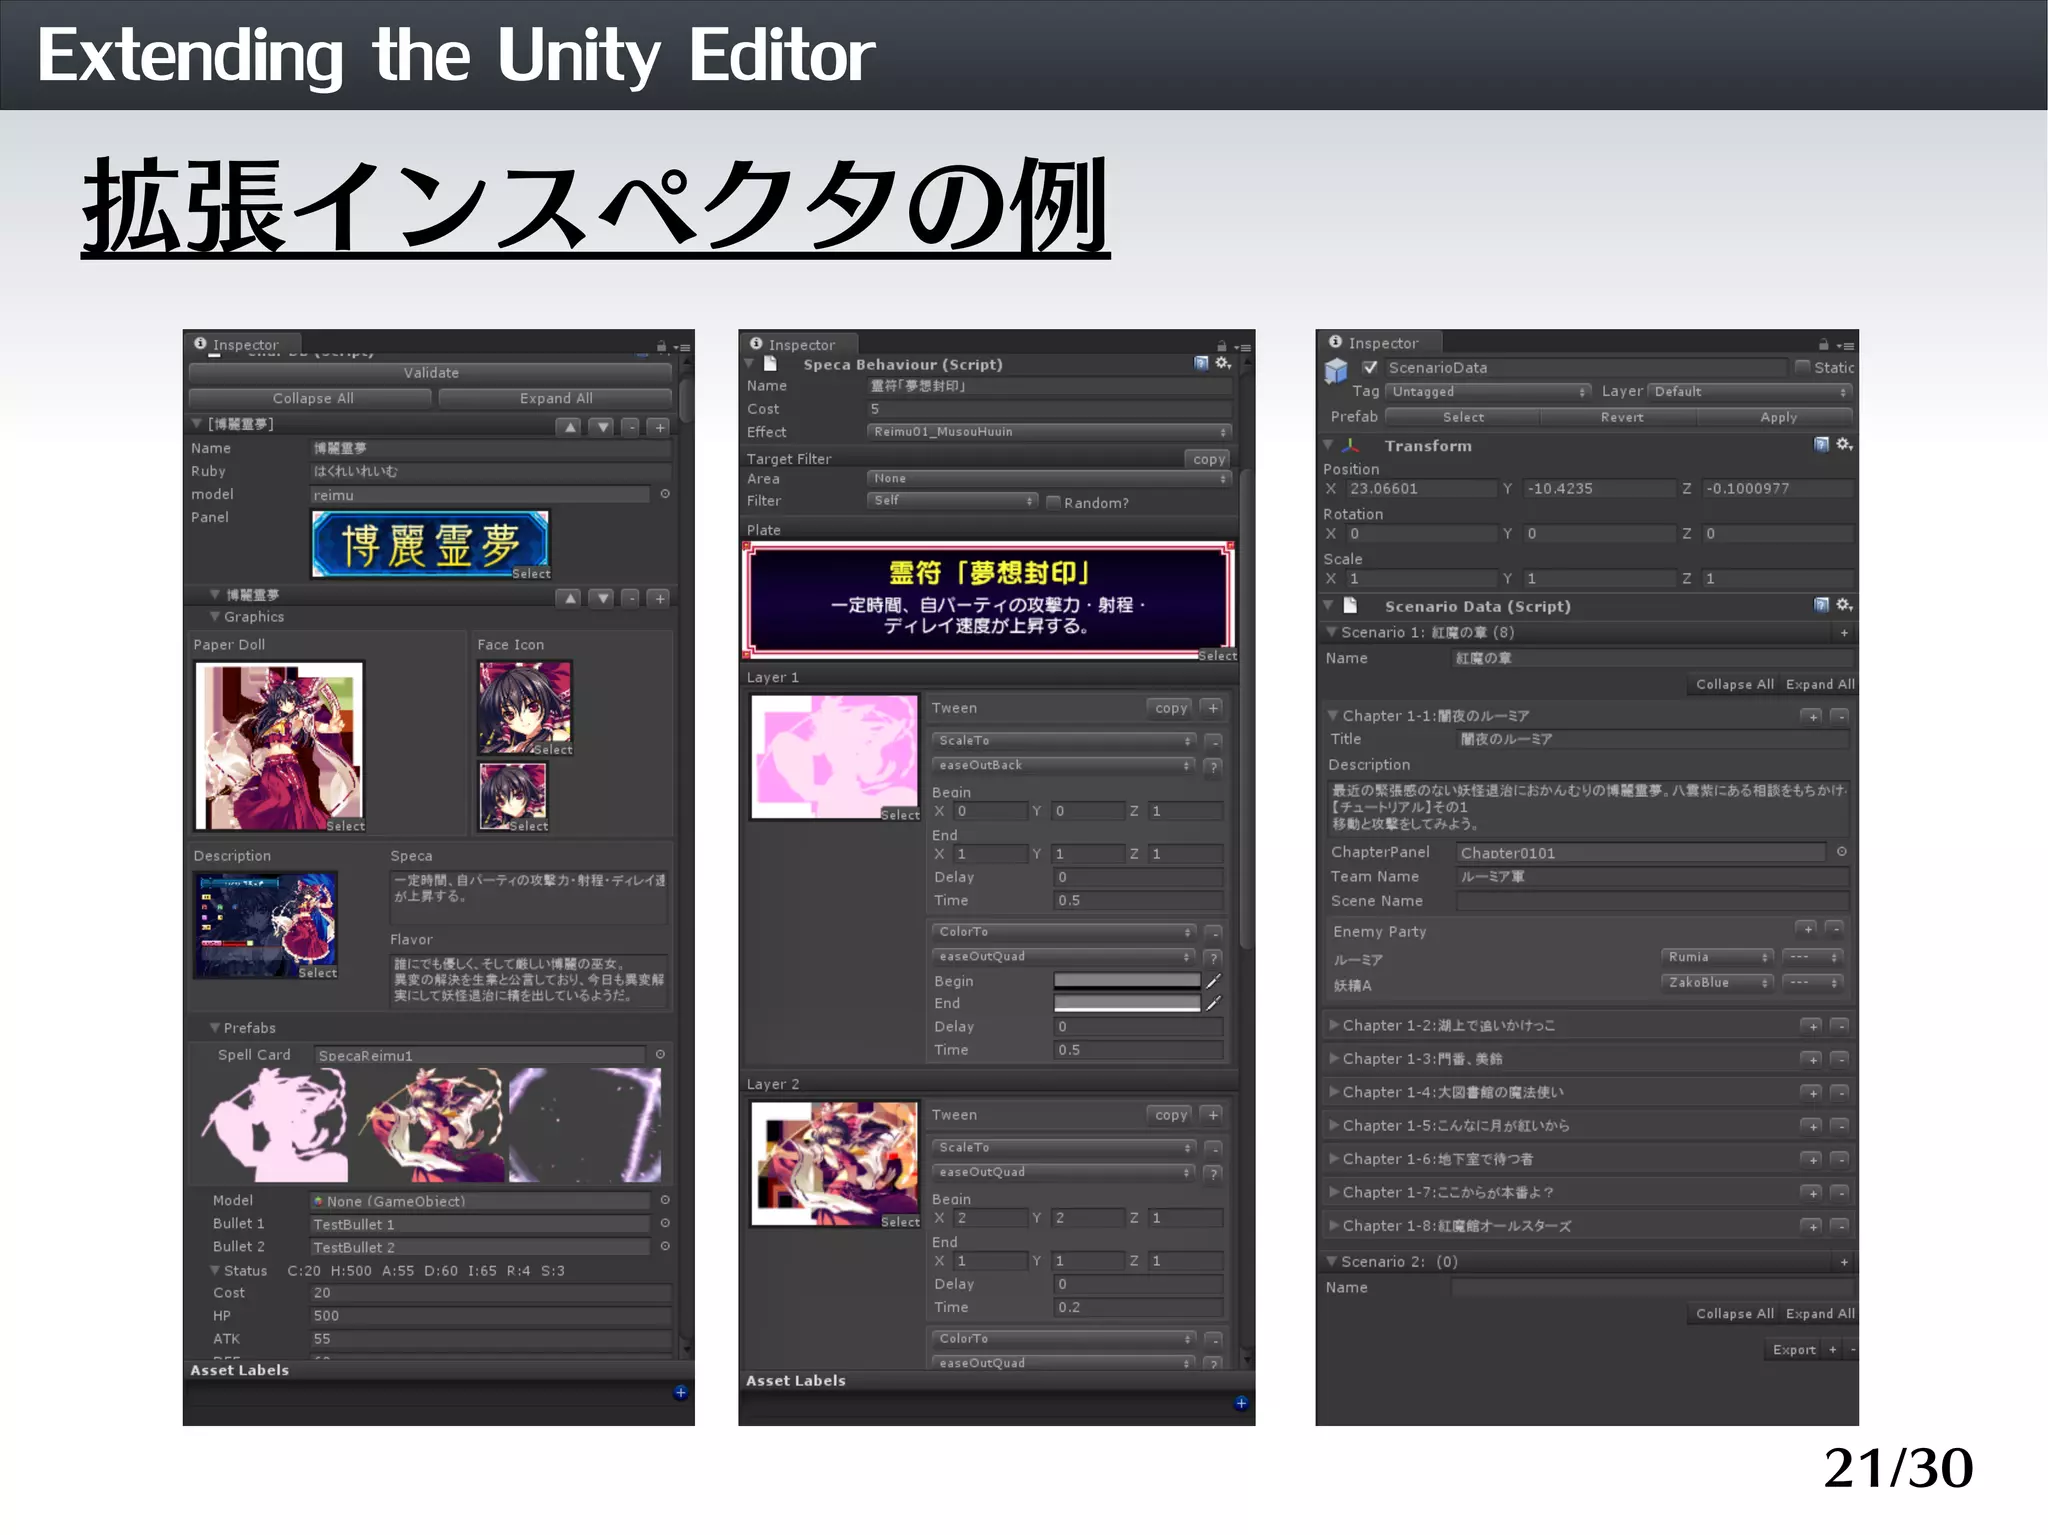Click Layer 1 Tween copy button

pos(1170,708)
